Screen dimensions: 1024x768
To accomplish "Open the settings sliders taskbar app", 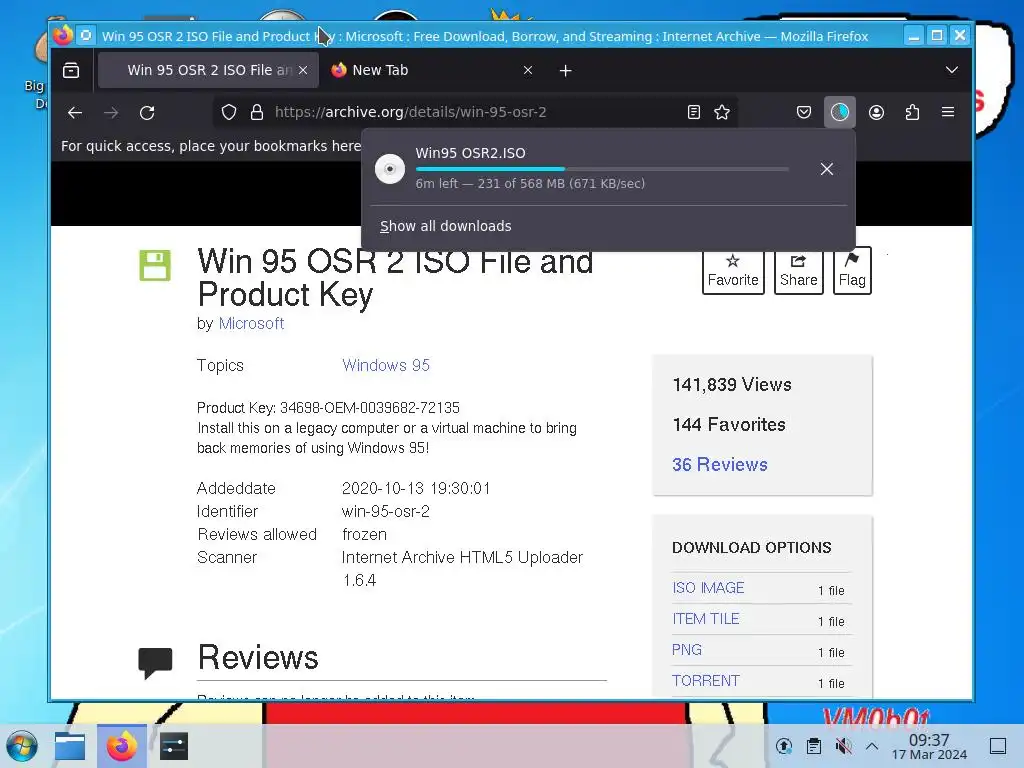I will pyautogui.click(x=174, y=746).
